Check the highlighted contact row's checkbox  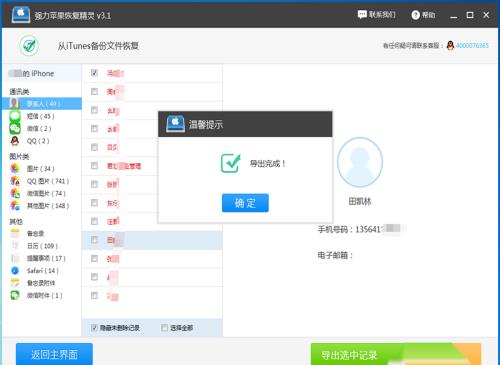(x=94, y=240)
